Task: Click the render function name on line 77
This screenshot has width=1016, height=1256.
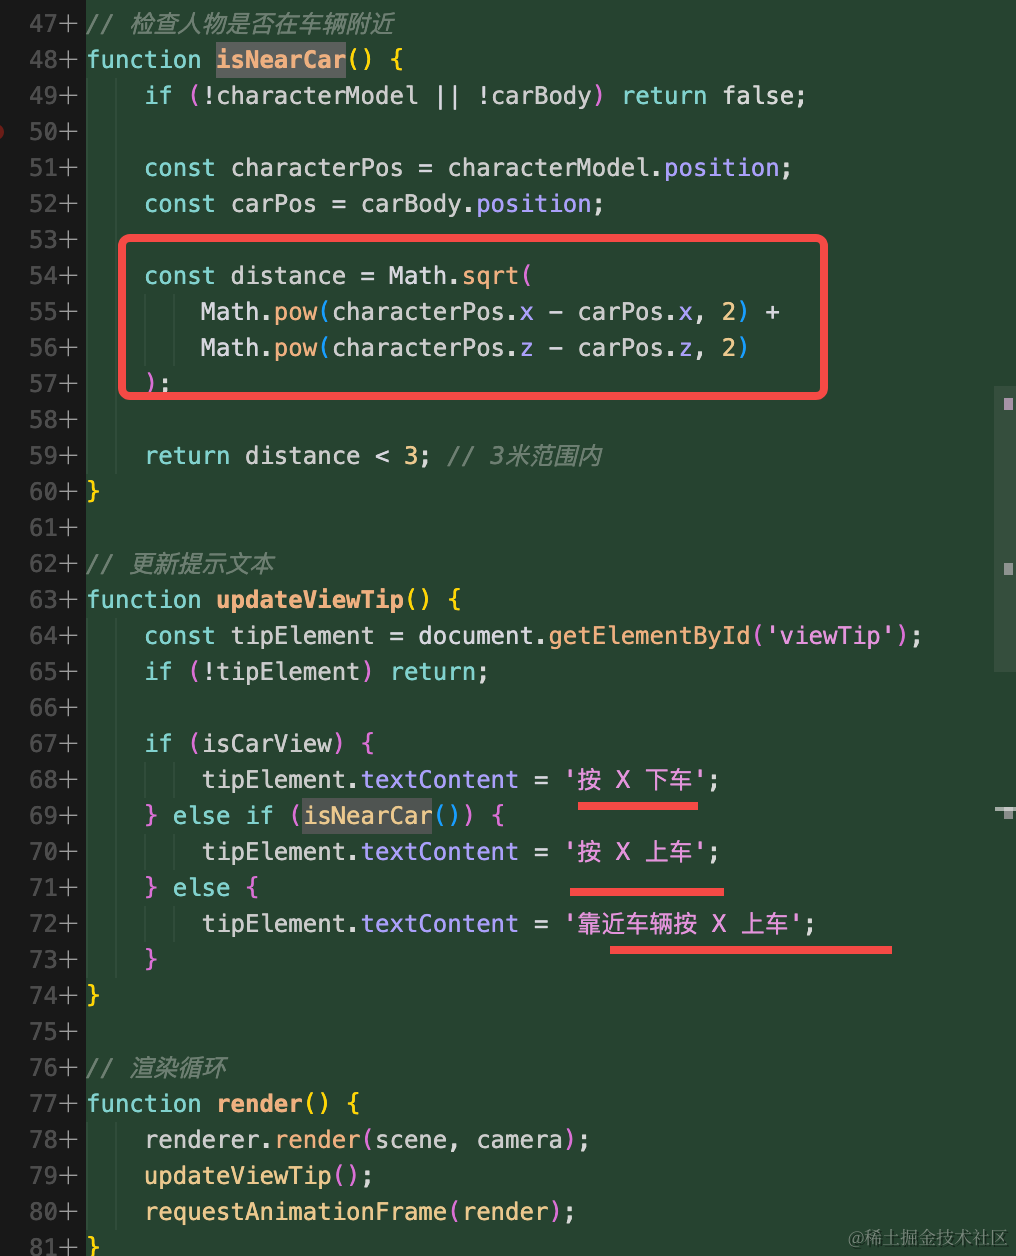Action: click(260, 1104)
